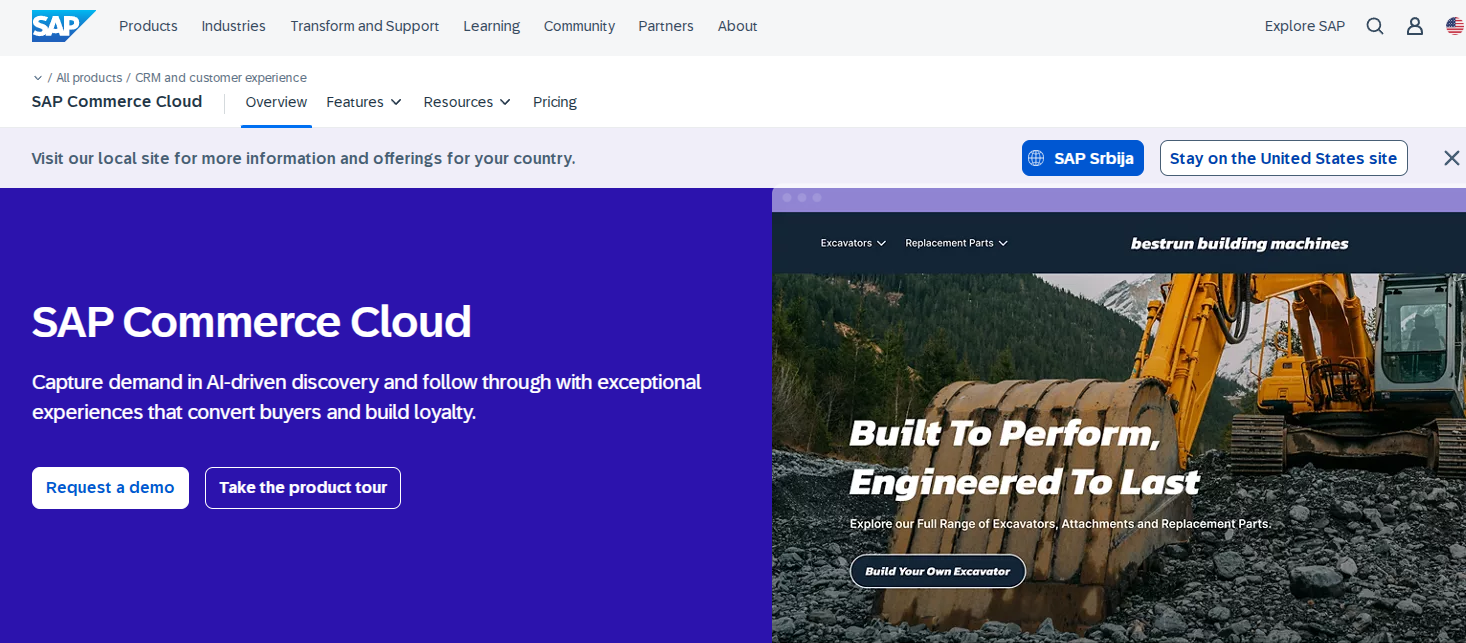Click Stay on the United States site
This screenshot has width=1466, height=643.
[x=1284, y=158]
